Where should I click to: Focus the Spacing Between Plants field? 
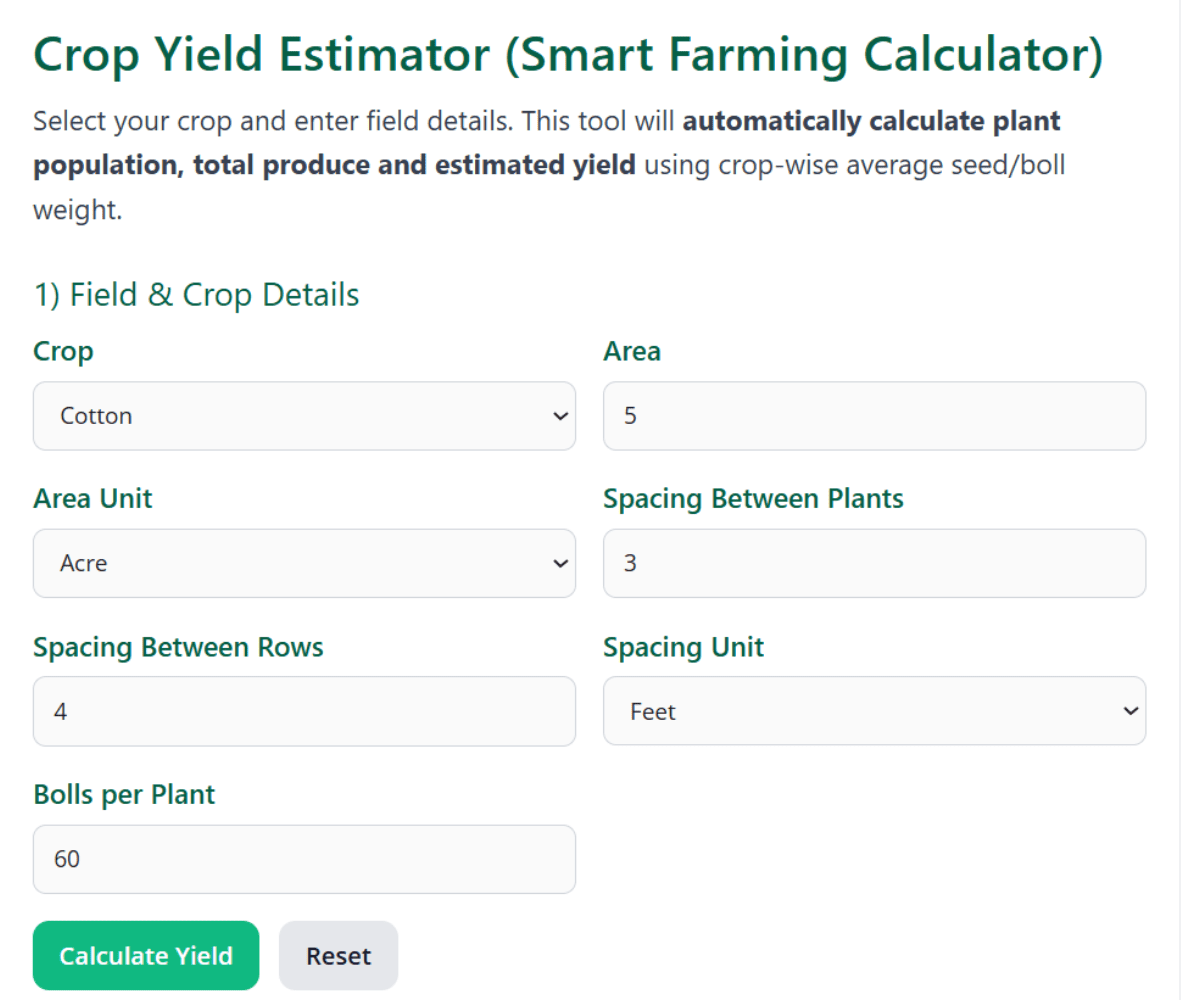click(874, 563)
